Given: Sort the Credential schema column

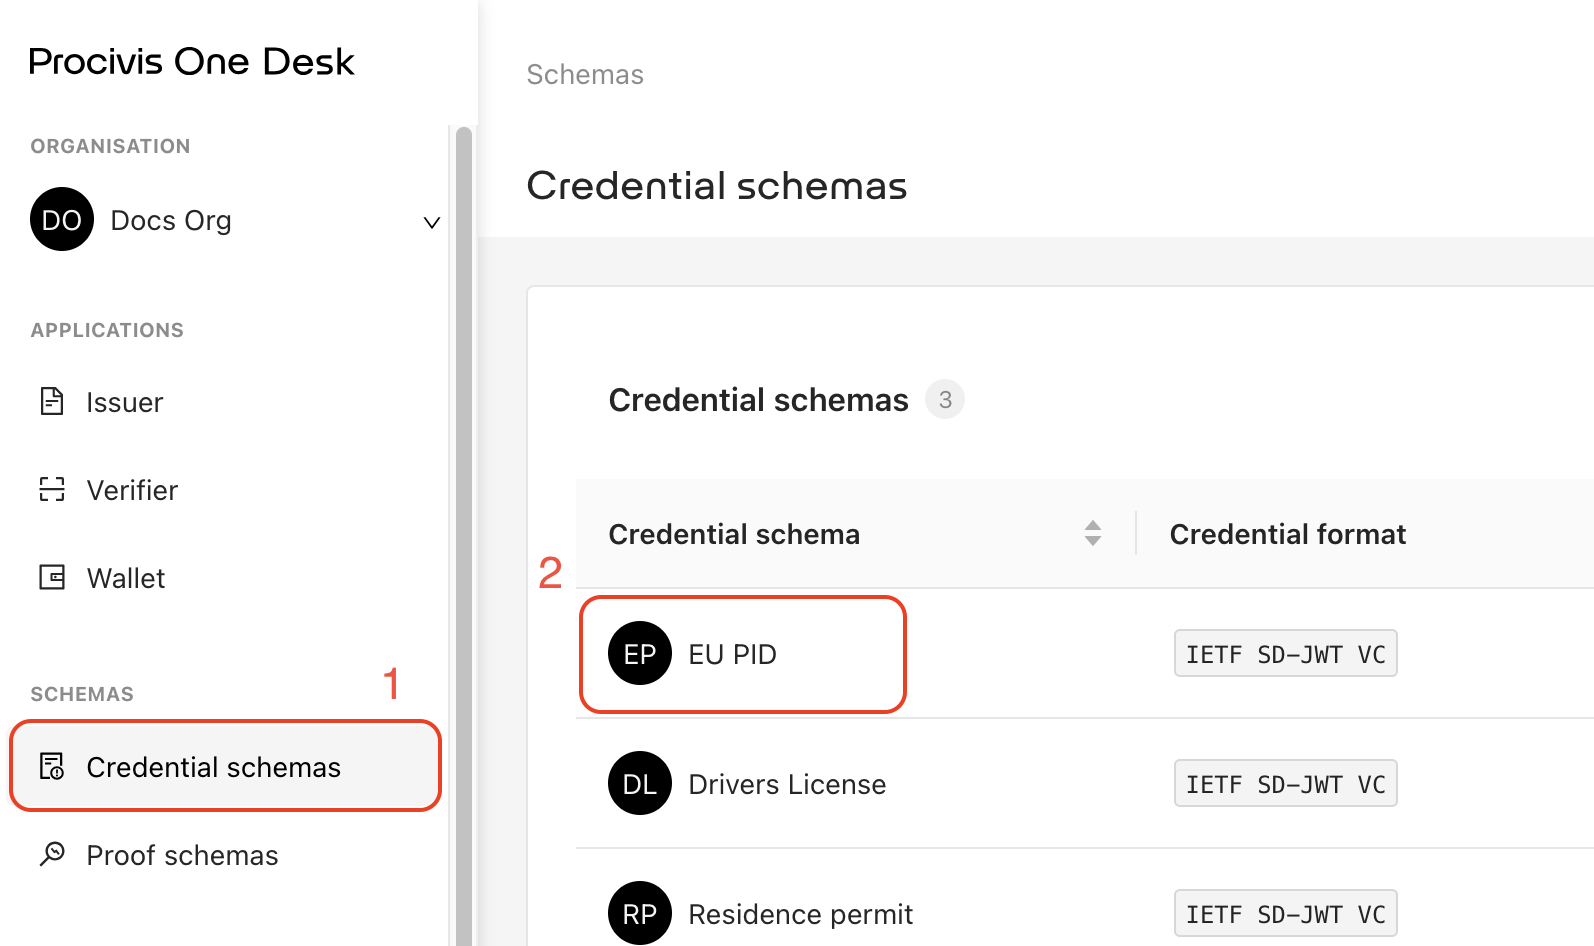Looking at the screenshot, I should point(1093,533).
